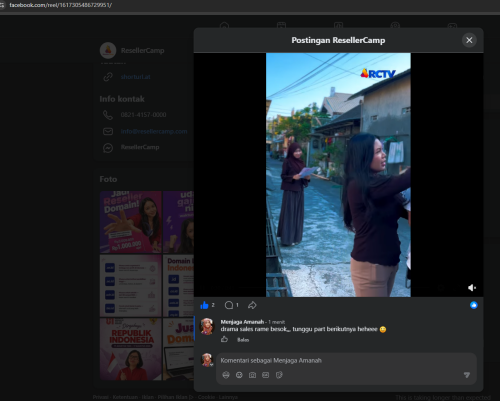The width and height of the screenshot is (500, 401).
Task: Open the ResellerCamp page avatar in background
Action: tap(108, 50)
